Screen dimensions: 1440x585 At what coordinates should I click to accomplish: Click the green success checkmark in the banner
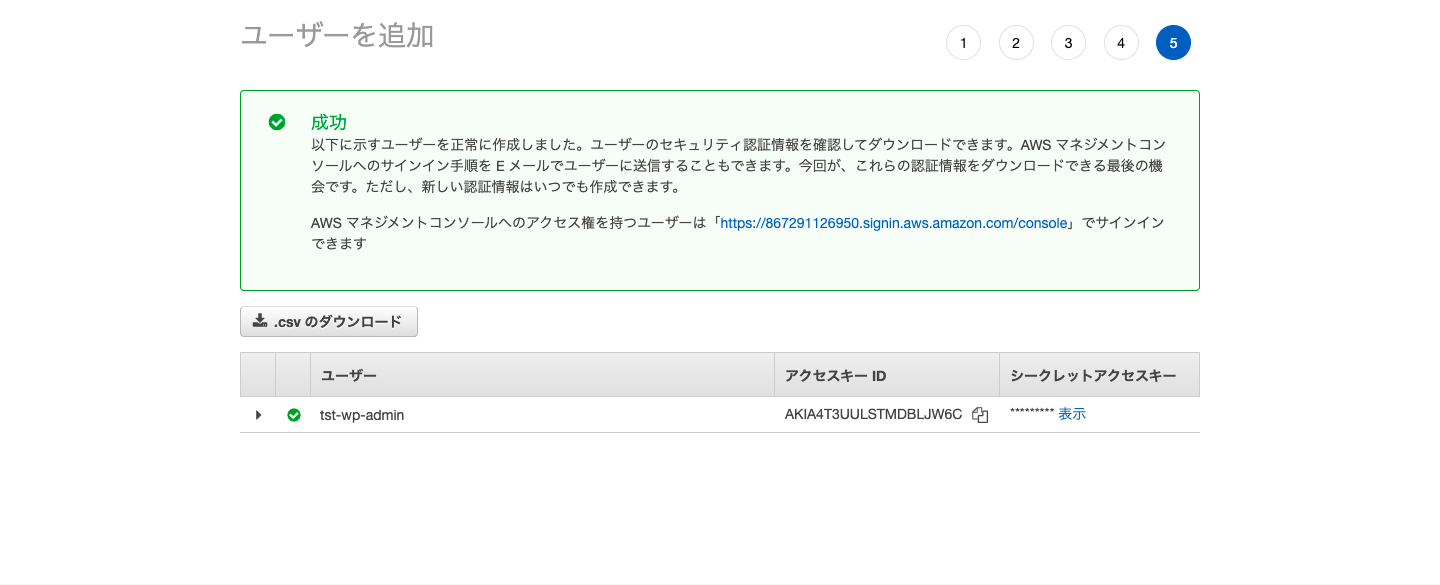[x=277, y=122]
